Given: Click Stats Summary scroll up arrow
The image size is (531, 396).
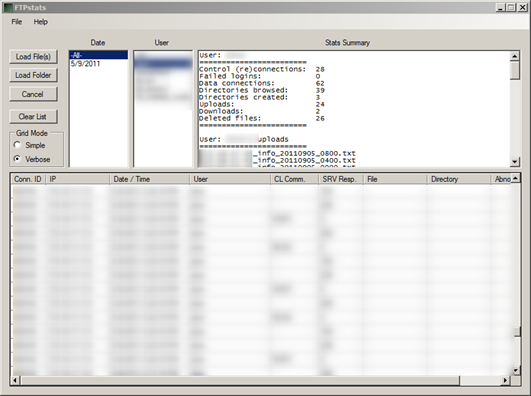Looking at the screenshot, I should click(514, 56).
